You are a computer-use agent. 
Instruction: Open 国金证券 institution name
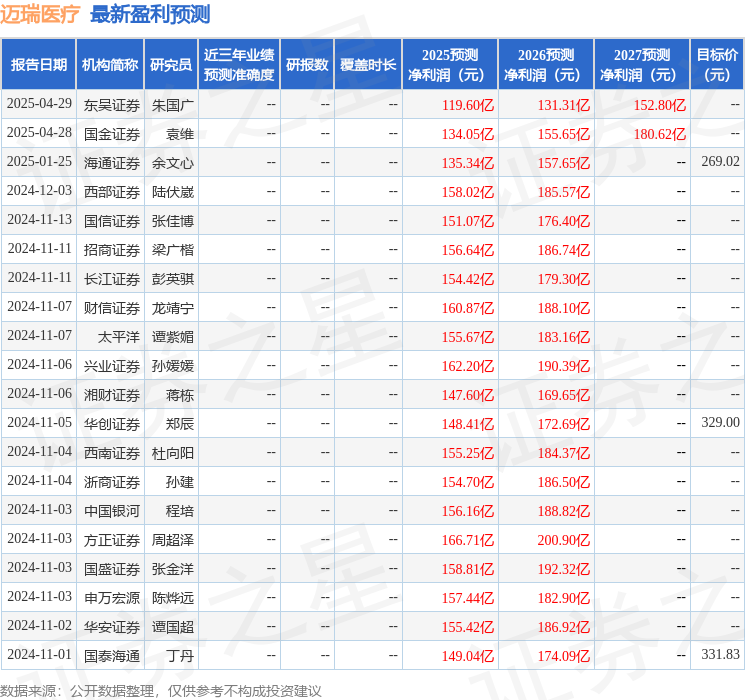pyautogui.click(x=112, y=134)
